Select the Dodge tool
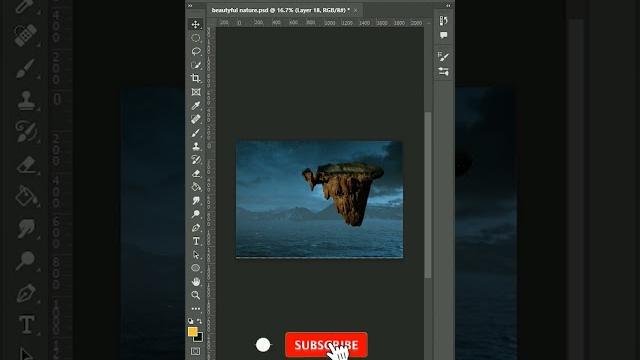This screenshot has height=360, width=640. pyautogui.click(x=196, y=214)
